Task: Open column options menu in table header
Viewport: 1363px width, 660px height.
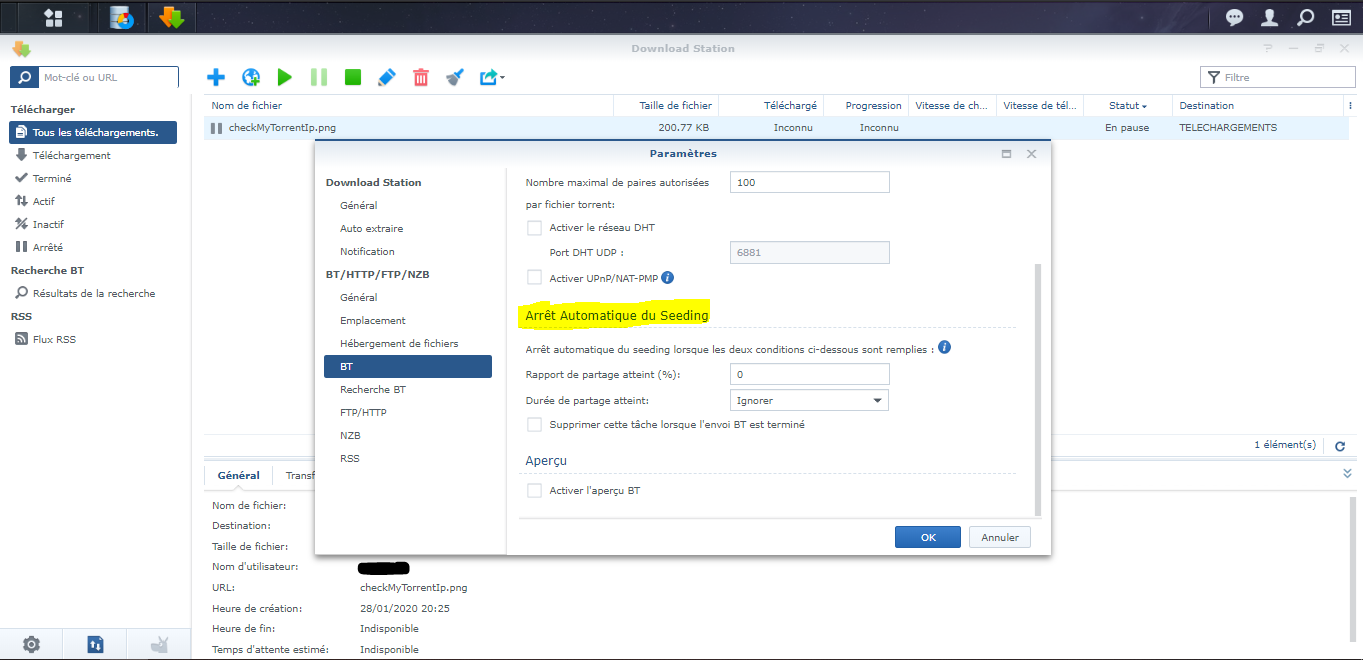Action: (1351, 106)
